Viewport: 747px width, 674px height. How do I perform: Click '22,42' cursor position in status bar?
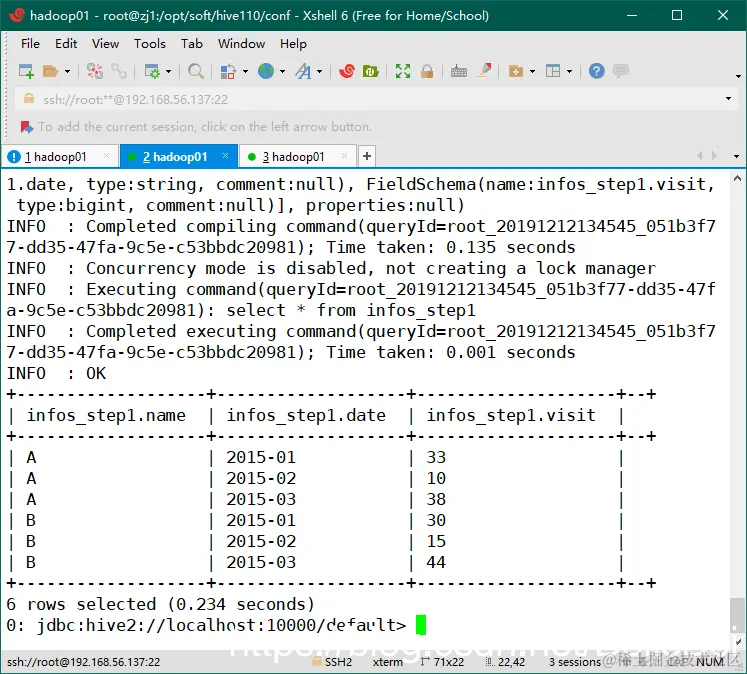511,662
